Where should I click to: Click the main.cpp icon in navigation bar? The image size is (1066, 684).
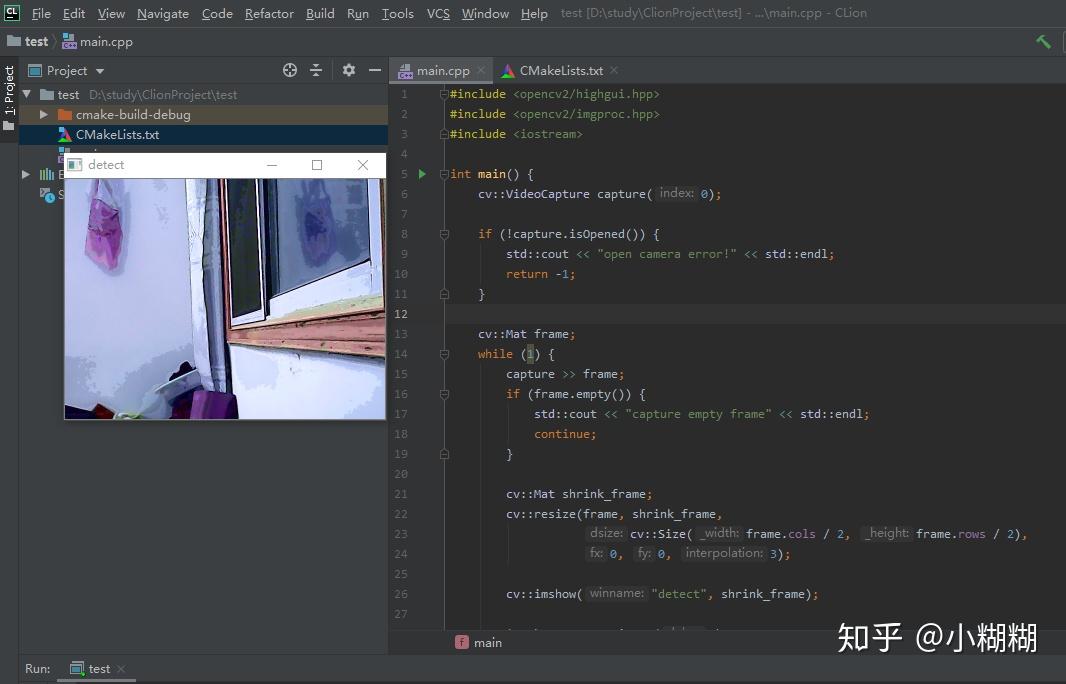pyautogui.click(x=68, y=41)
